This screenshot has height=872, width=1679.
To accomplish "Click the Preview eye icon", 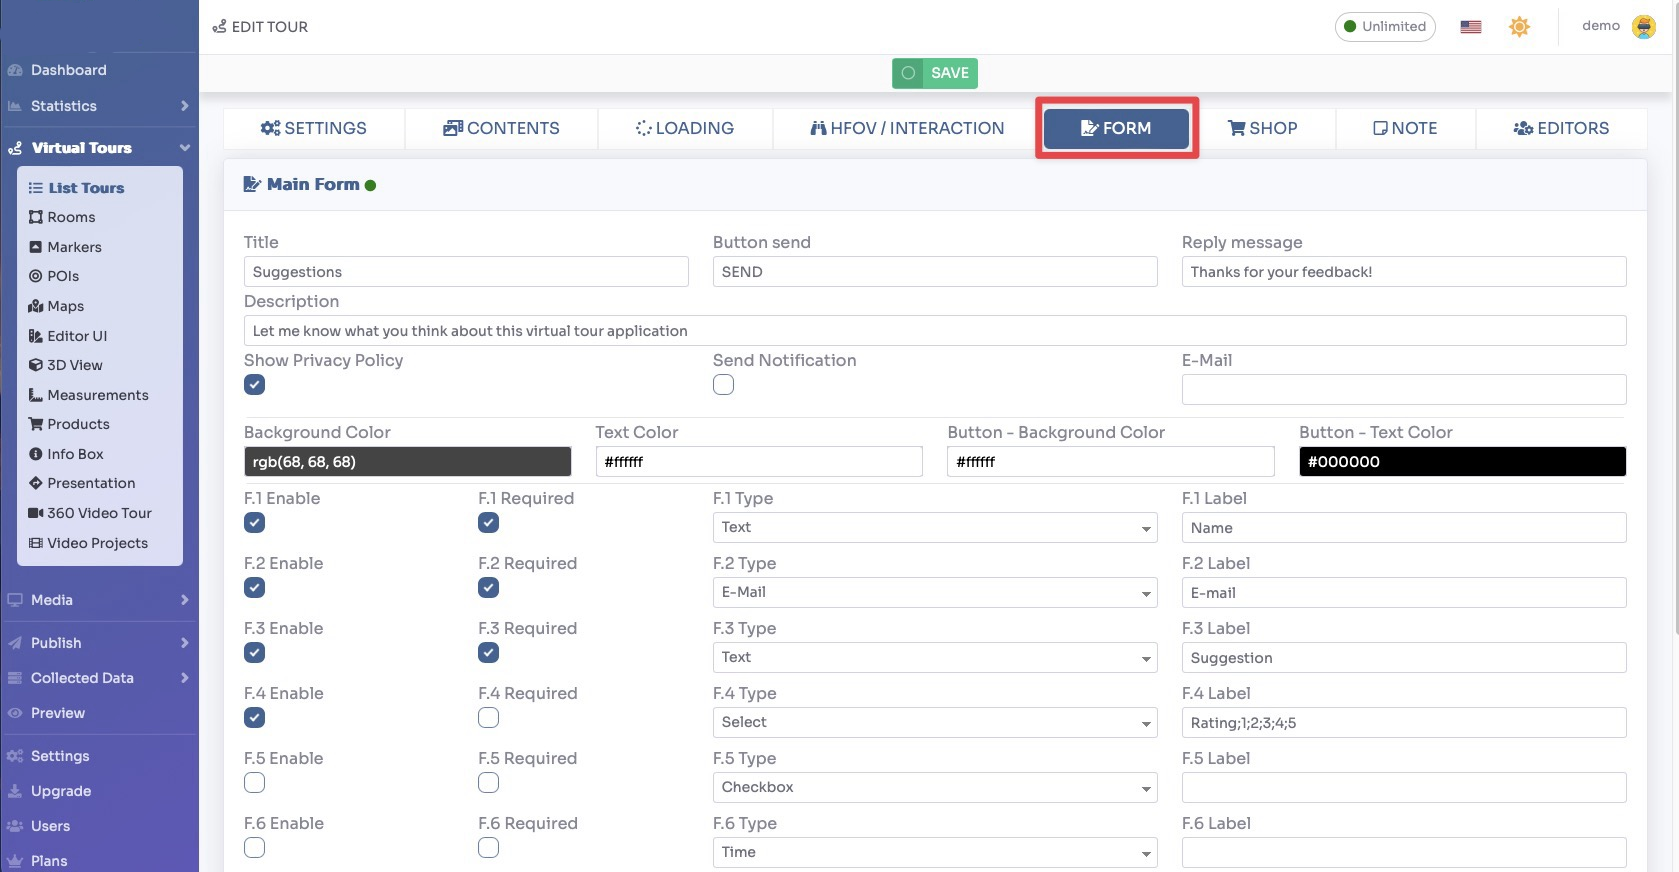I will [15, 713].
